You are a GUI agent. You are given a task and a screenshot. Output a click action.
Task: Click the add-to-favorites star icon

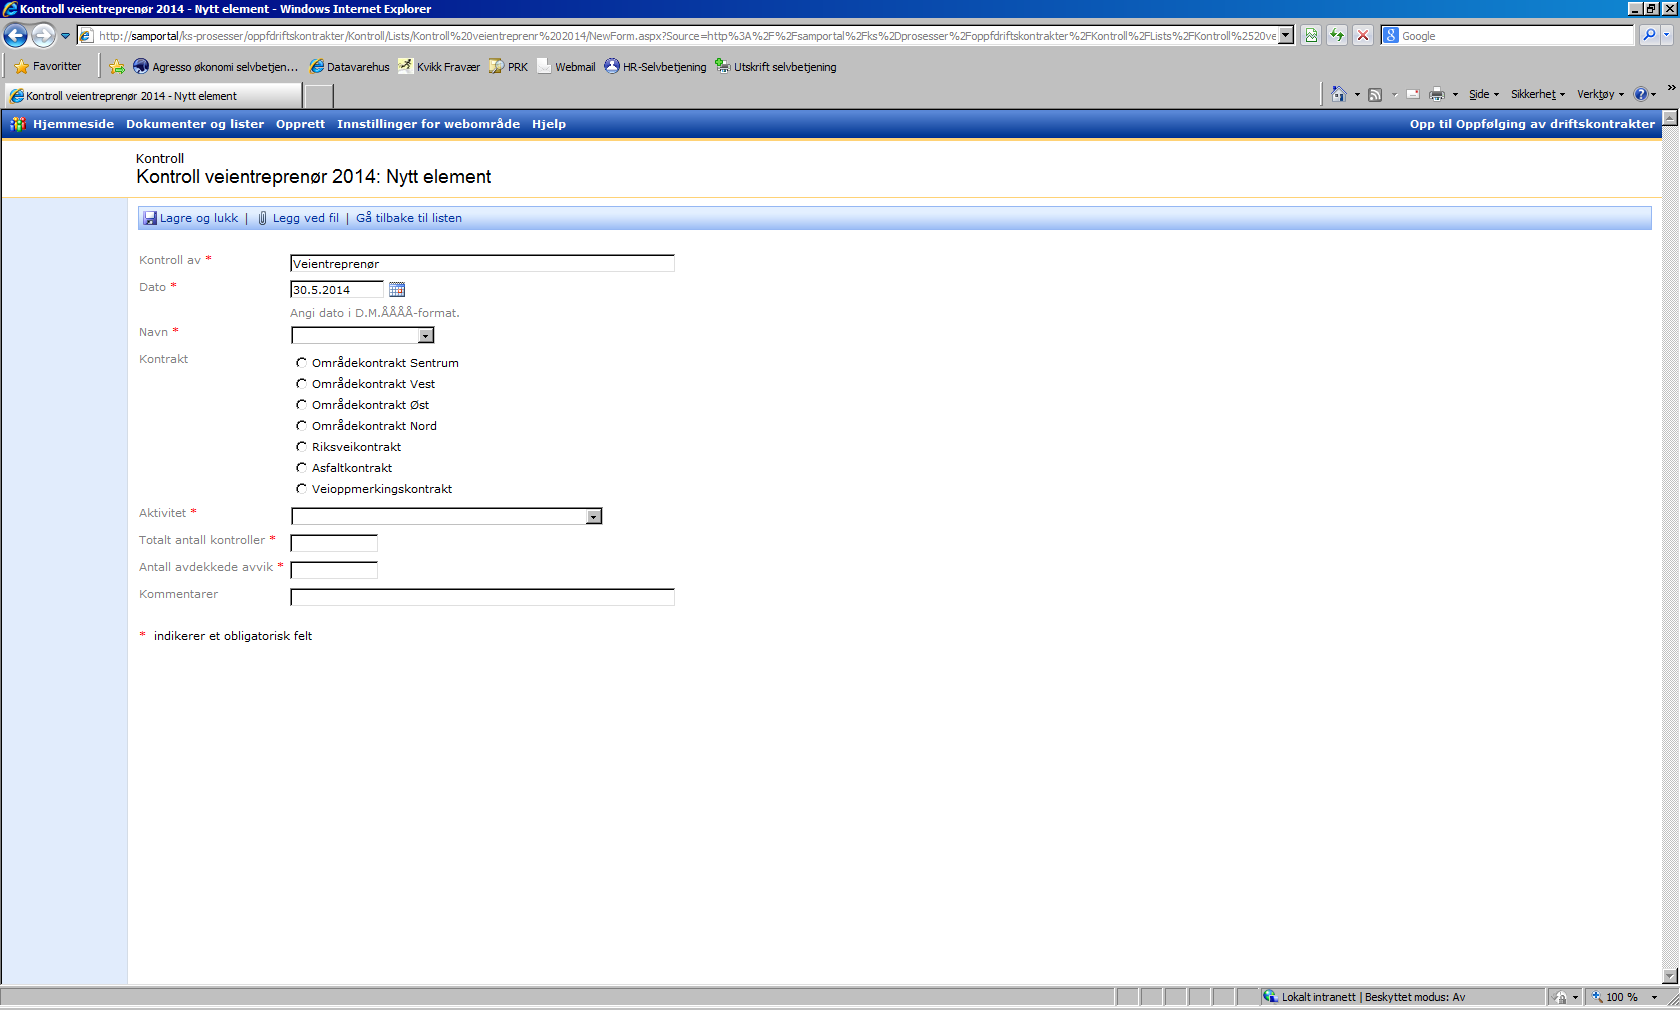[x=117, y=67]
